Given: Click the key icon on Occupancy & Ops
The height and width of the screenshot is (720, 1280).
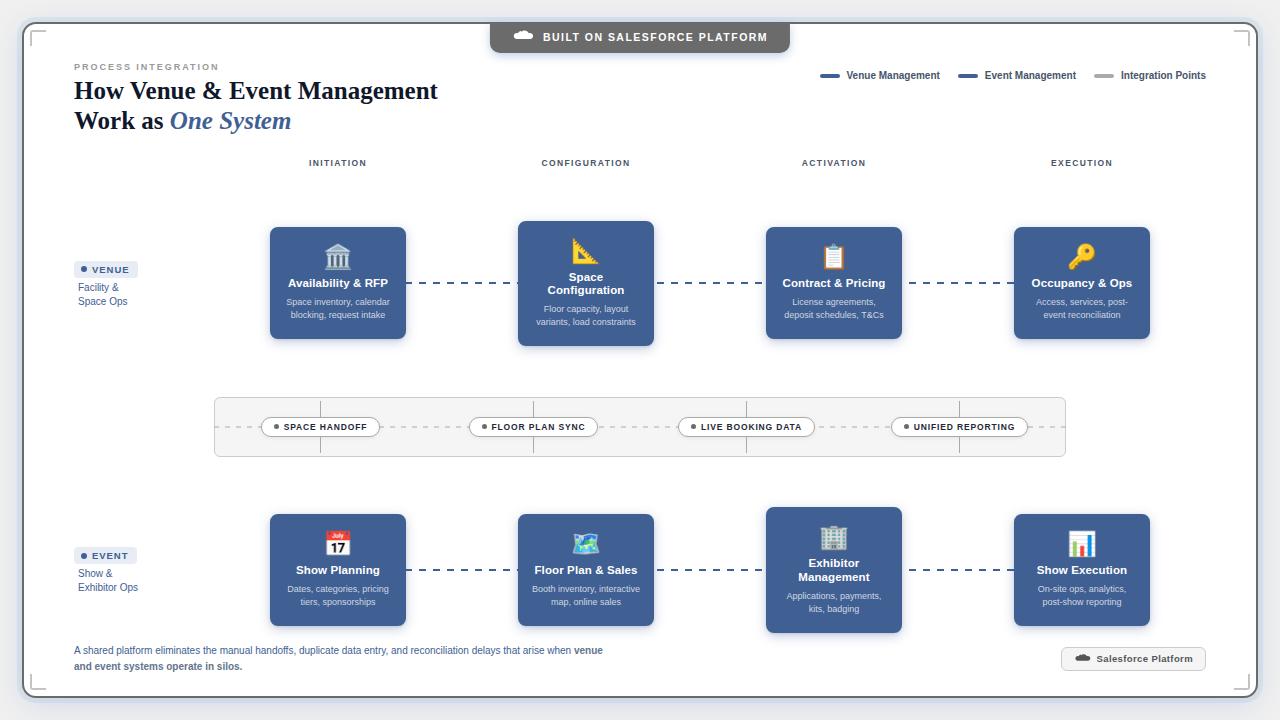Looking at the screenshot, I should 1082,257.
